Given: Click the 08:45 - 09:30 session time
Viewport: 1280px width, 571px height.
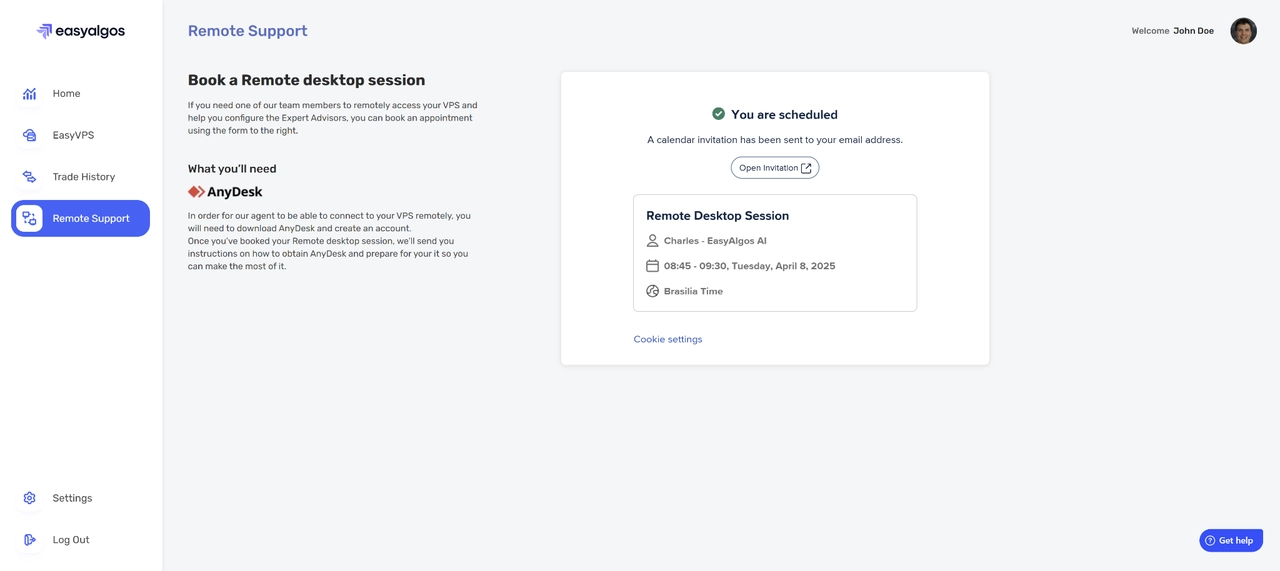Looking at the screenshot, I should 749,266.
